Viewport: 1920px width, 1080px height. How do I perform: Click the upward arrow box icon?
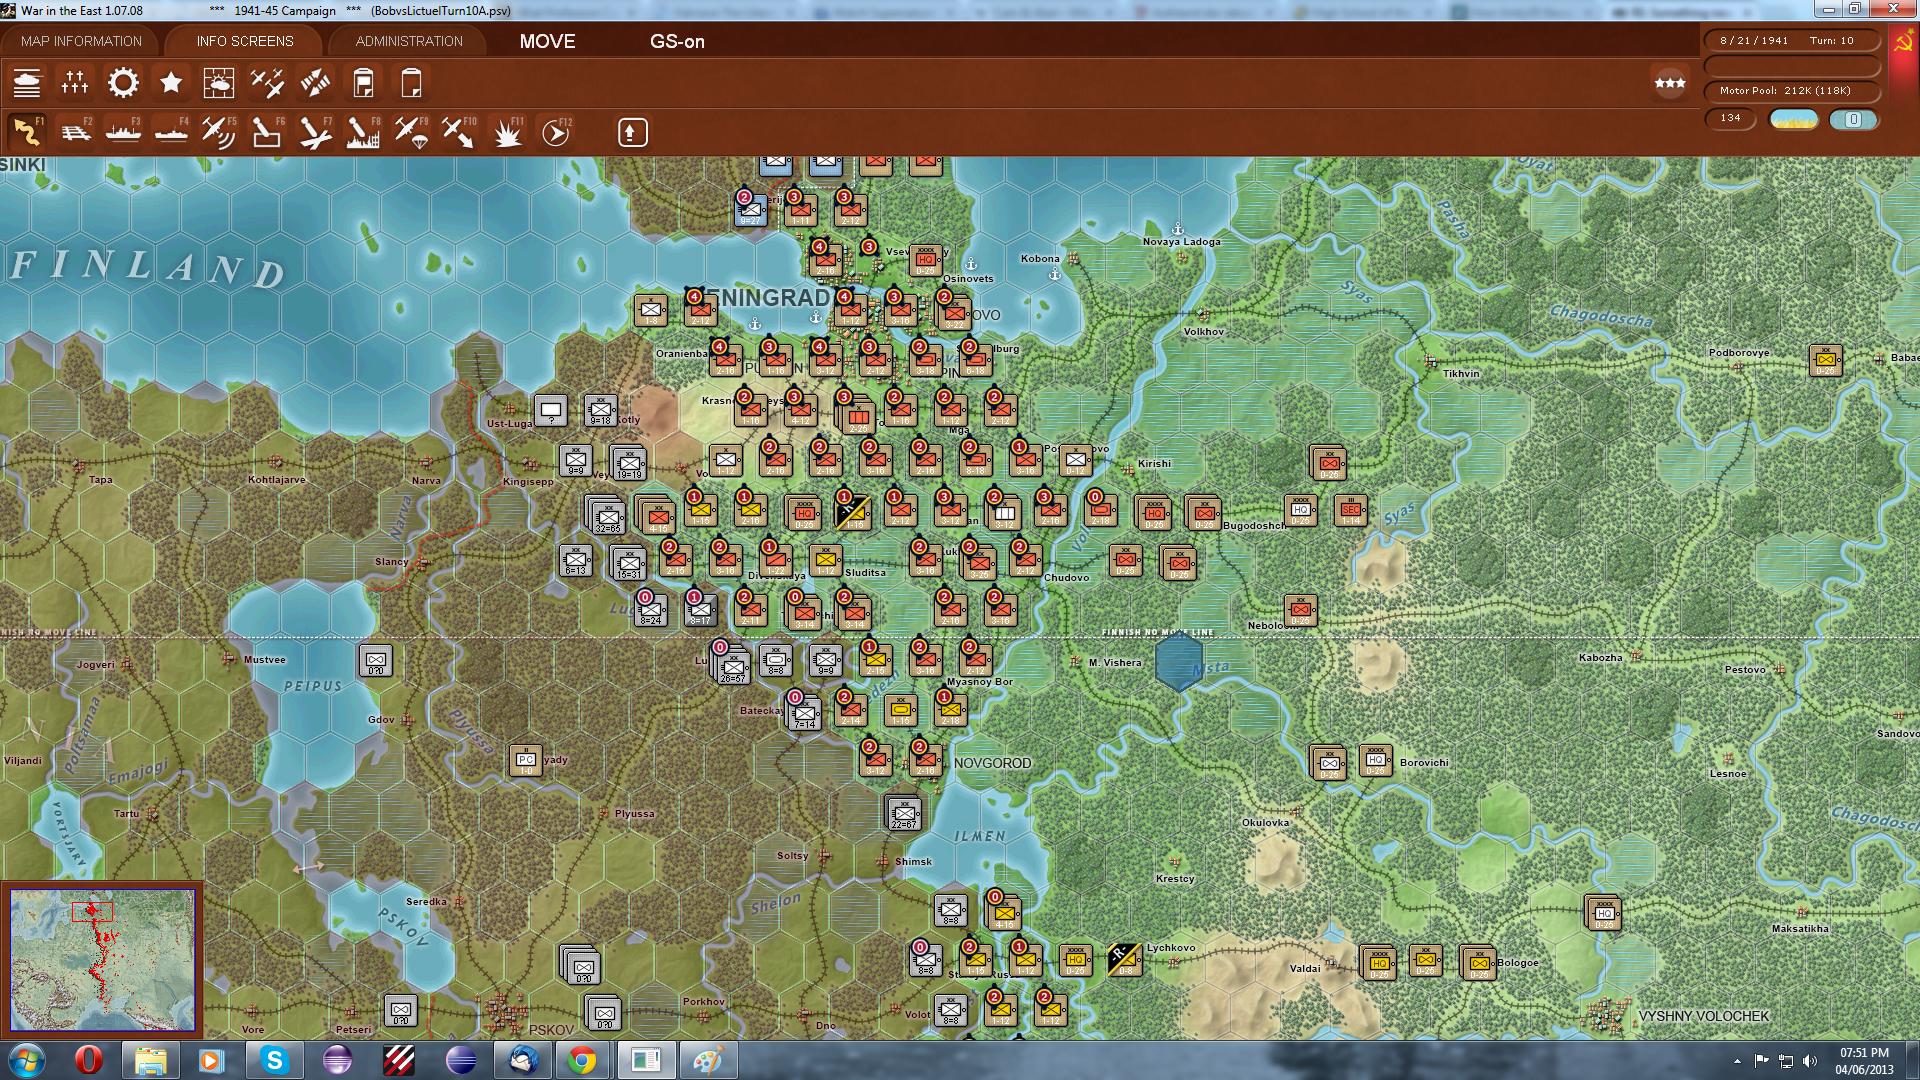[x=632, y=132]
